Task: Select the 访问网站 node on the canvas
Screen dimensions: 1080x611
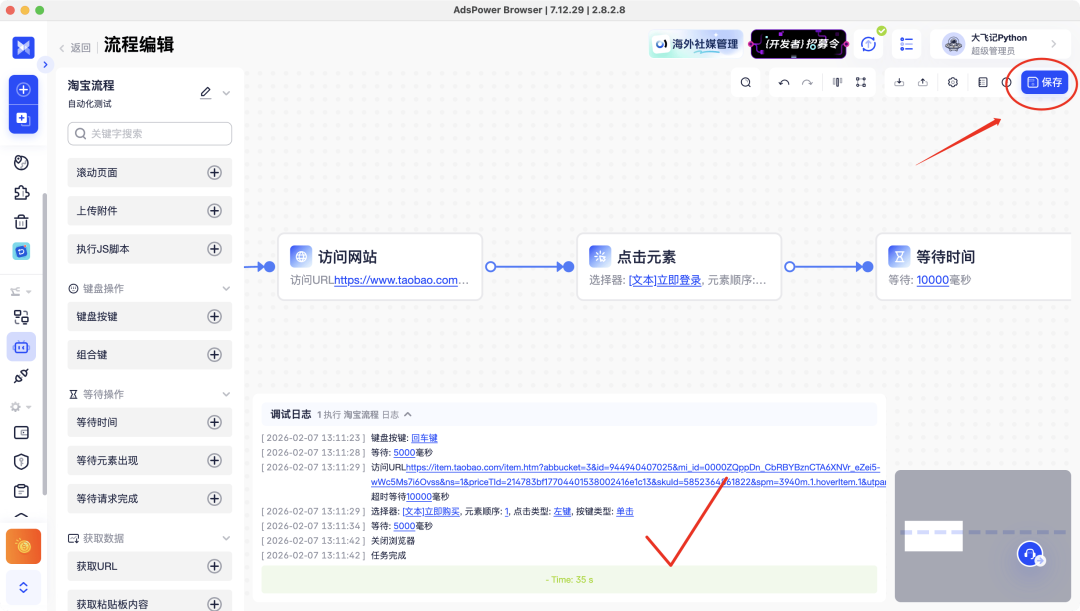Action: pos(380,267)
